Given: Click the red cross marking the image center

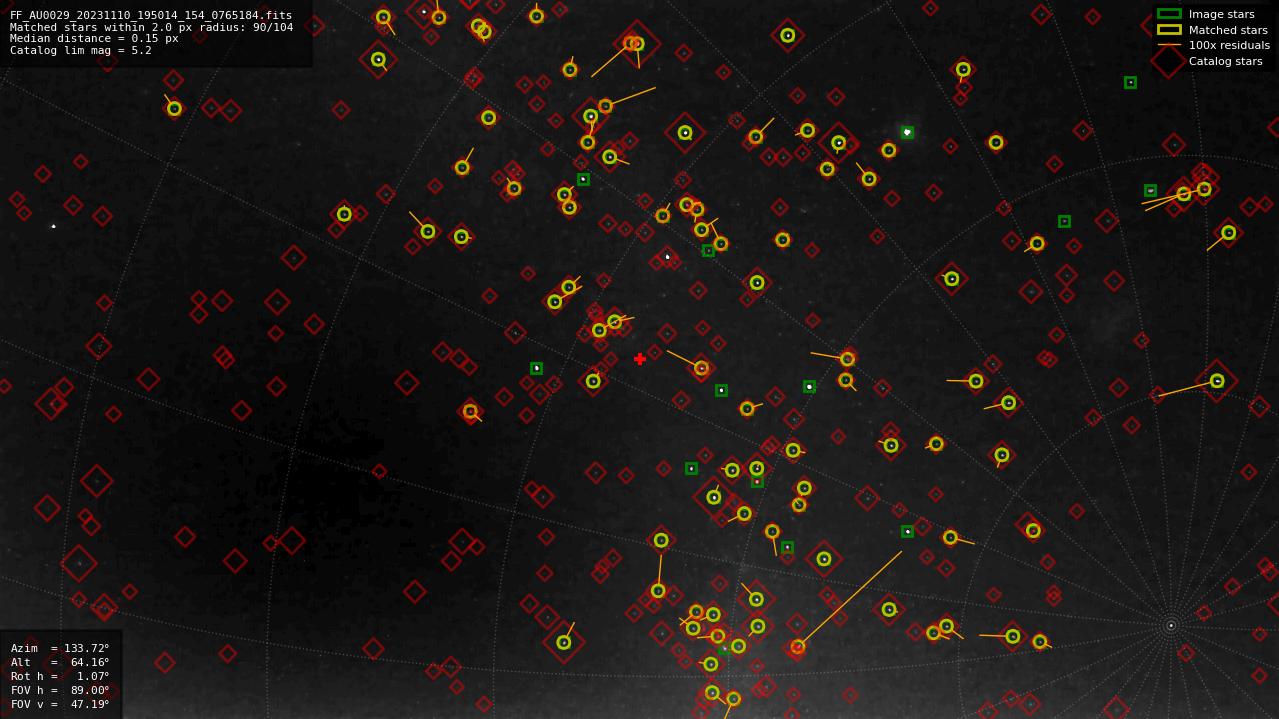Looking at the screenshot, I should pyautogui.click(x=640, y=359).
